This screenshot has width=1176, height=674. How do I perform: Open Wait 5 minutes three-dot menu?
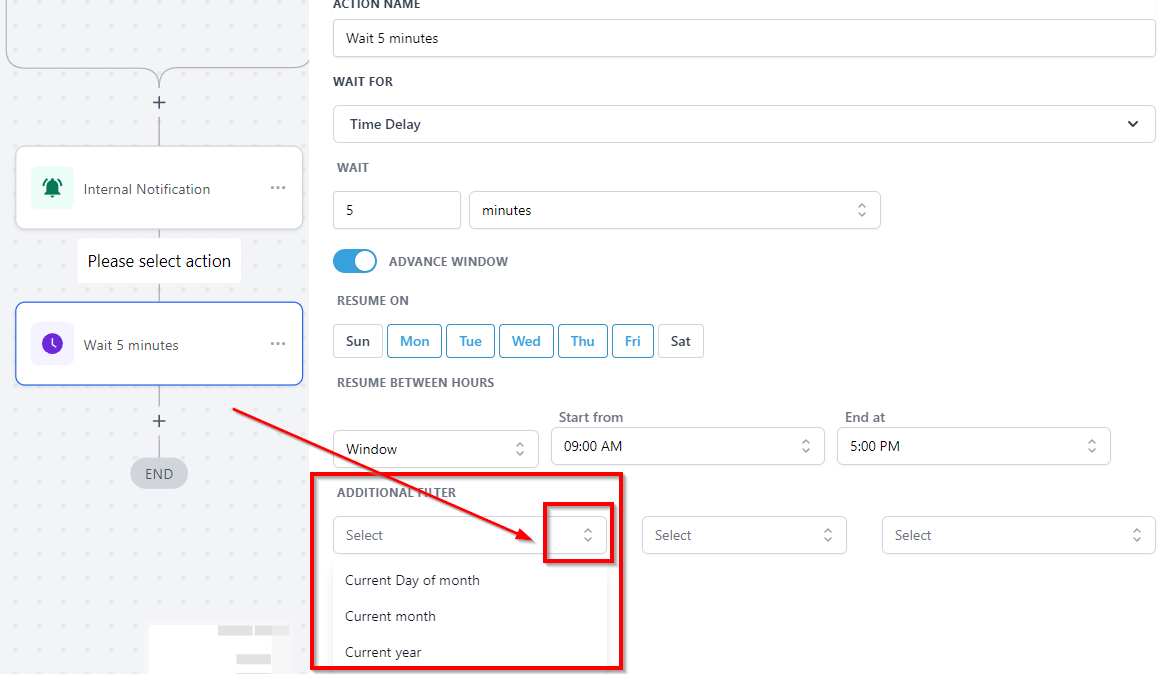click(x=278, y=343)
